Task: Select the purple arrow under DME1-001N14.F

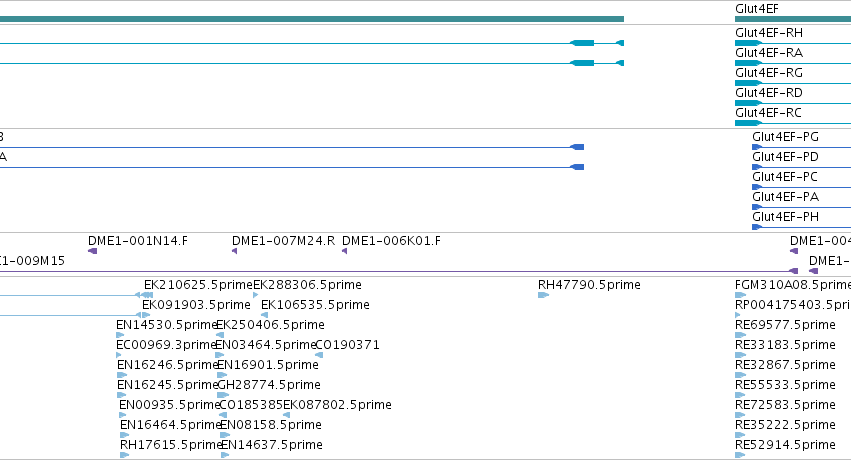Action: pyautogui.click(x=92, y=251)
